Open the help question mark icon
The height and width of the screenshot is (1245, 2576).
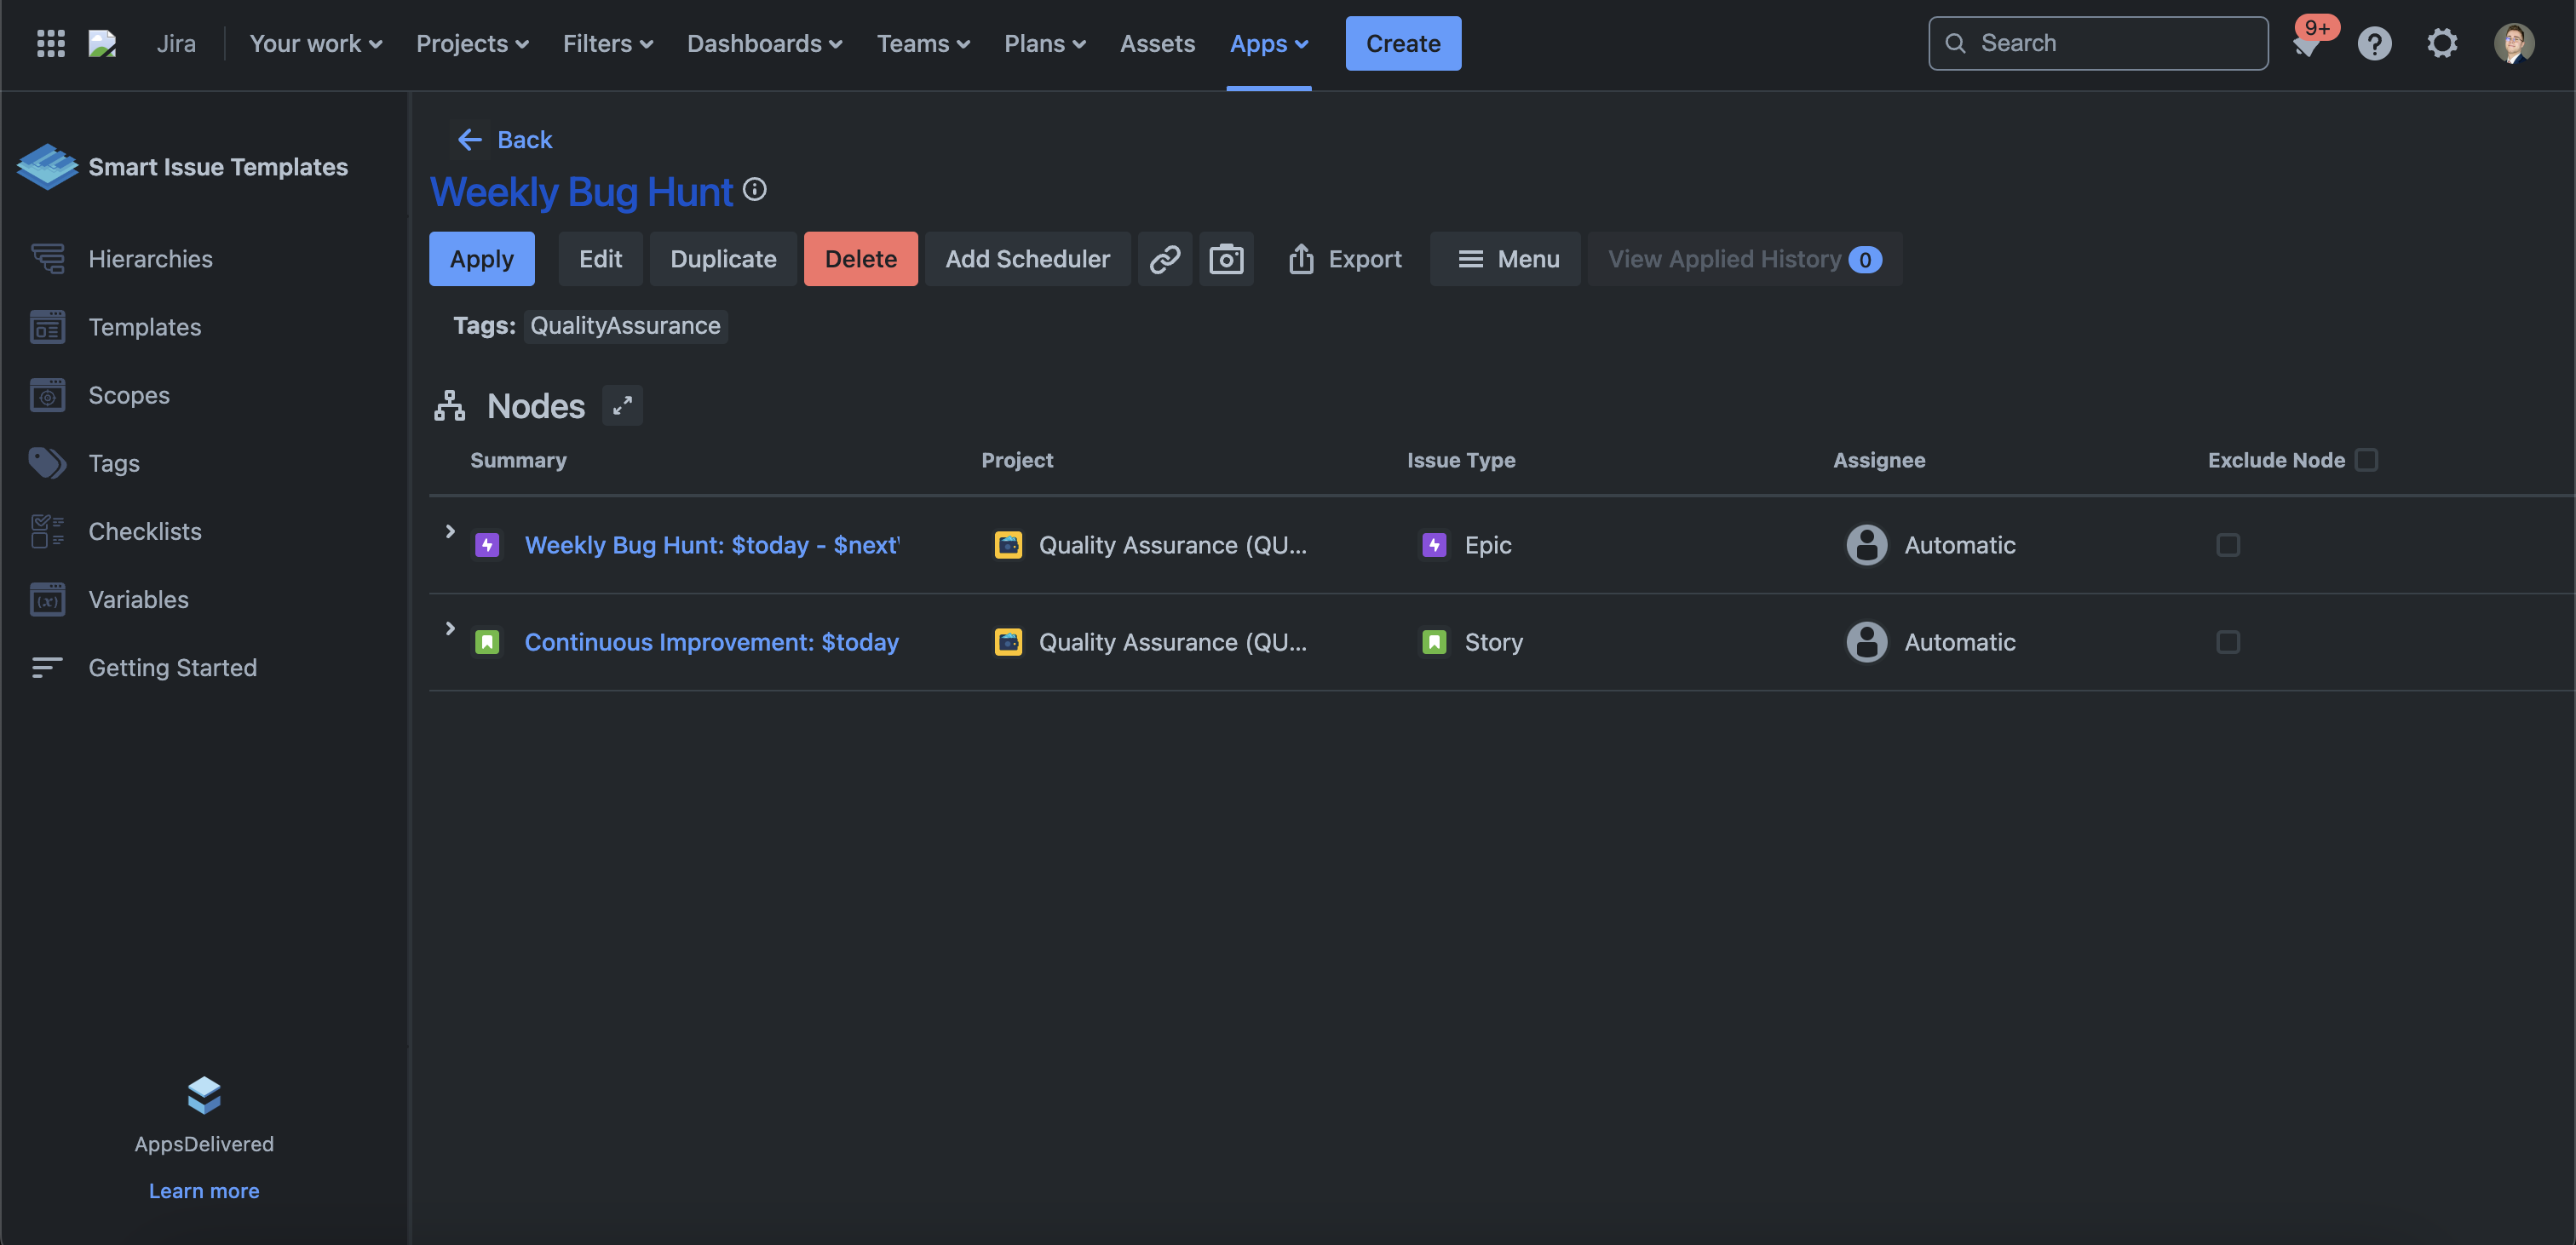(2374, 43)
